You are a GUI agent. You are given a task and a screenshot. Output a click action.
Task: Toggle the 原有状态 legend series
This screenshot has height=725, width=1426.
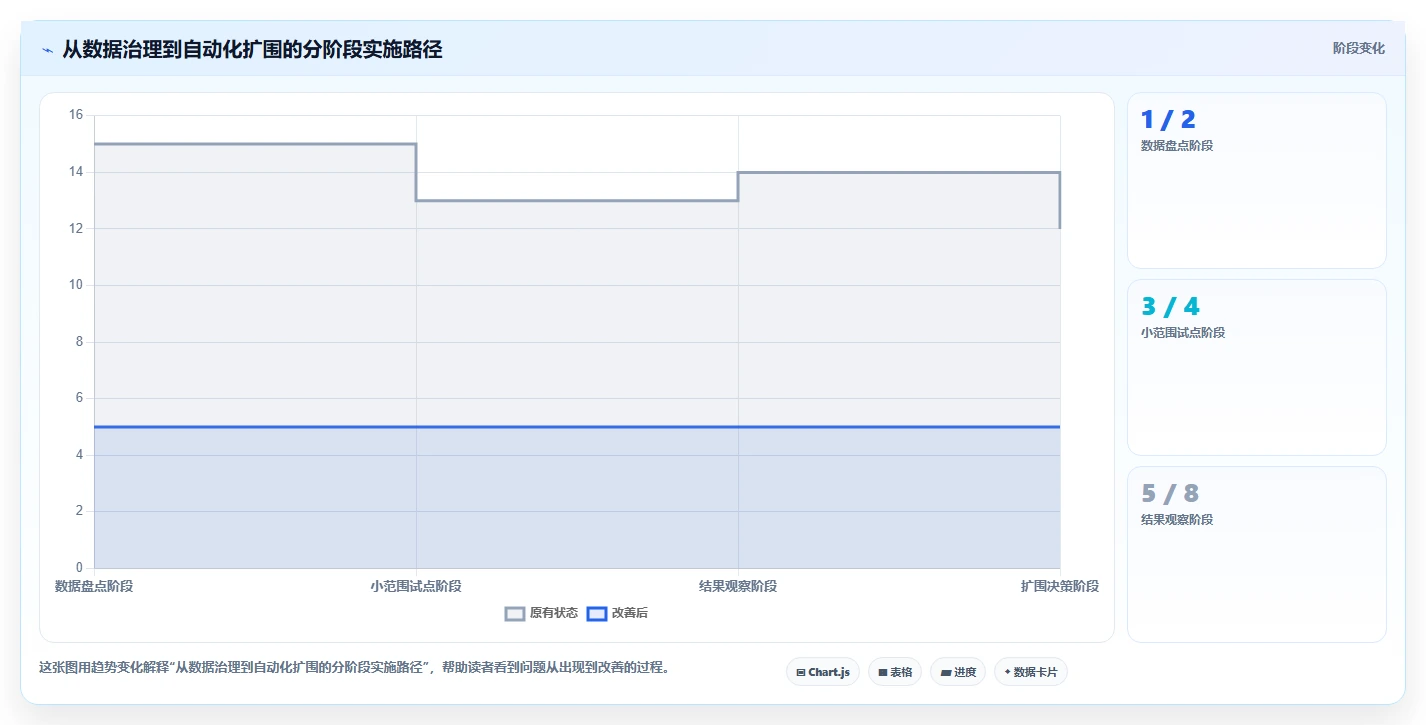(541, 613)
